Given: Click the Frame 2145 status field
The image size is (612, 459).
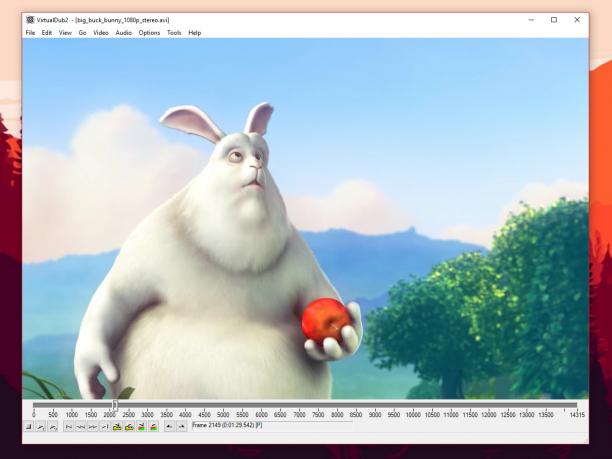Looking at the screenshot, I should (272, 426).
